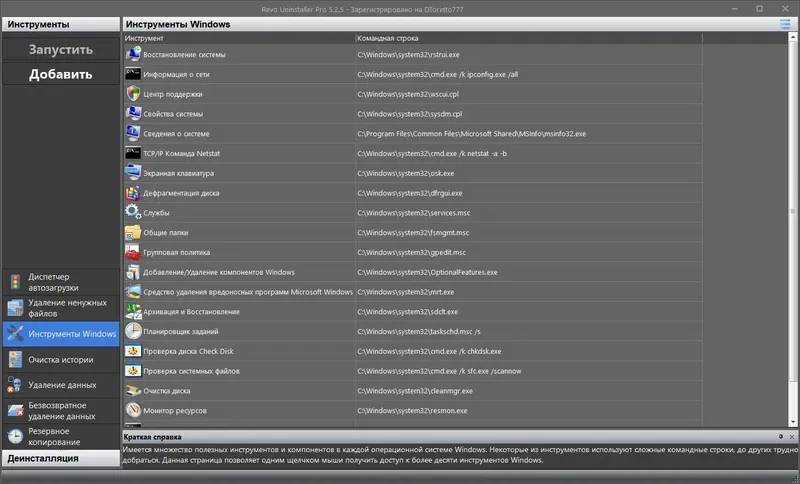Select the Групповая политика row text
800x484 pixels.
click(x=177, y=252)
